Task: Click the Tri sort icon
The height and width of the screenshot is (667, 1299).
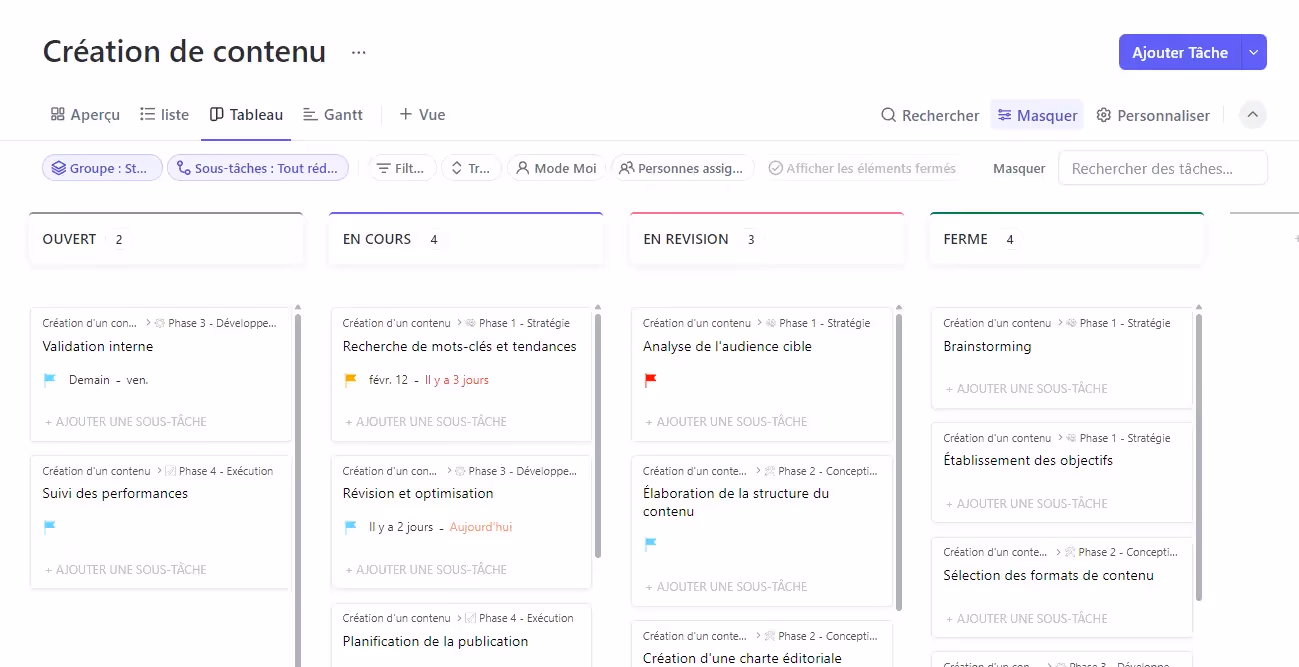Action: [457, 168]
